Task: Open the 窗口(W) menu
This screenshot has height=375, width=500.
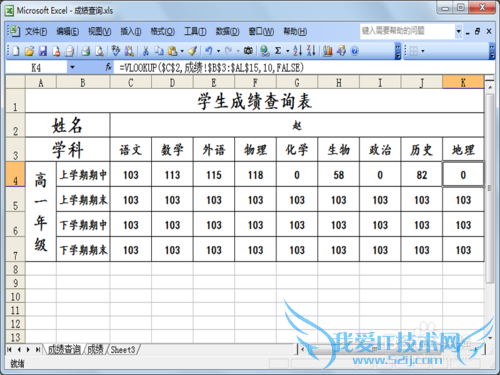Action: coord(261,32)
